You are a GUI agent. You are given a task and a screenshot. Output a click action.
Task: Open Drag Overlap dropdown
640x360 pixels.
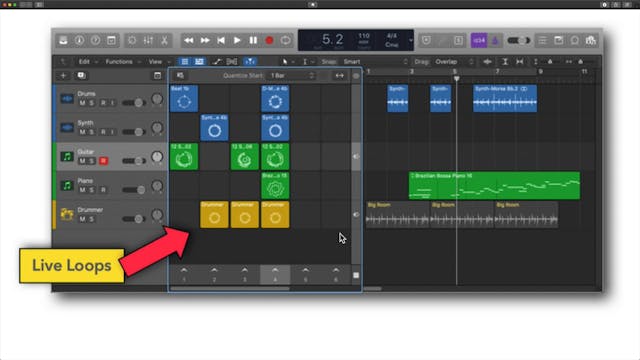coord(454,62)
